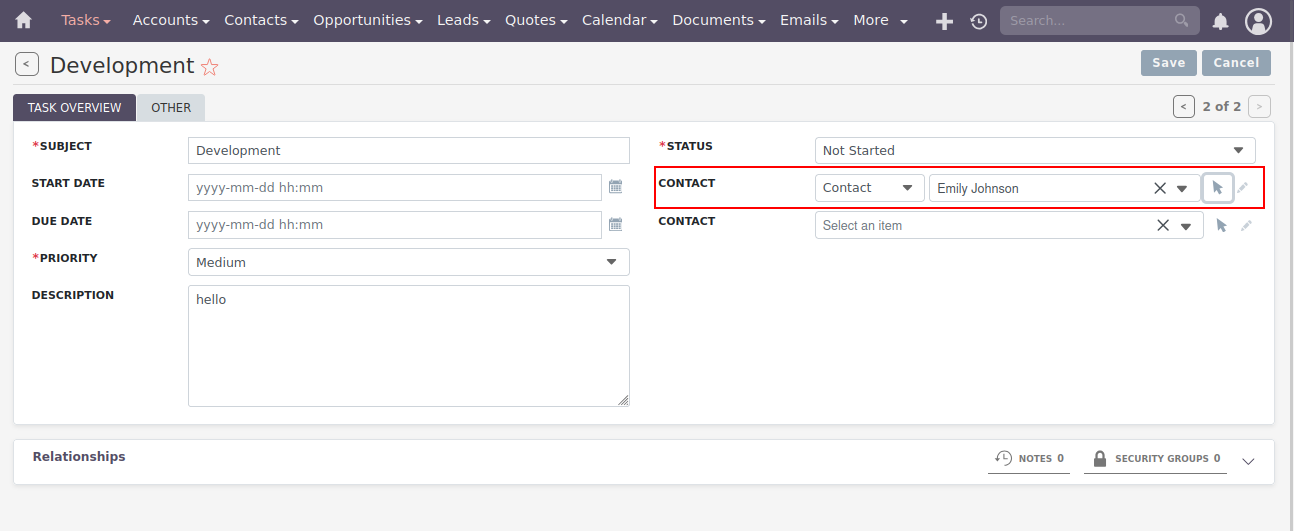The image size is (1294, 531).
Task: Click edit pencil for empty contact field
Action: point(1246,225)
